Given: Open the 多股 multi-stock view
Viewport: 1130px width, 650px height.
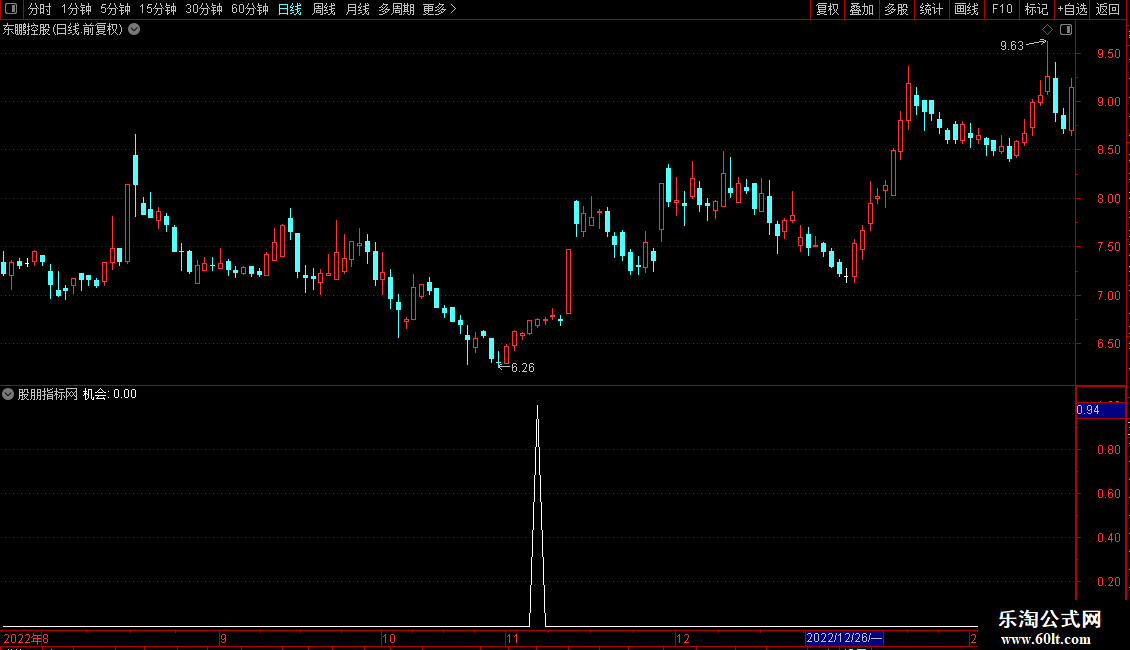Looking at the screenshot, I should pyautogui.click(x=896, y=9).
